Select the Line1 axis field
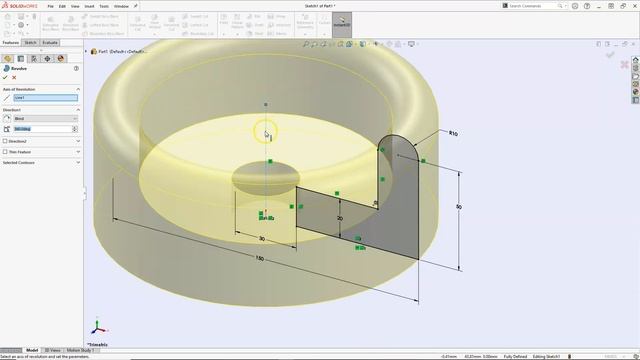 [x=46, y=98]
